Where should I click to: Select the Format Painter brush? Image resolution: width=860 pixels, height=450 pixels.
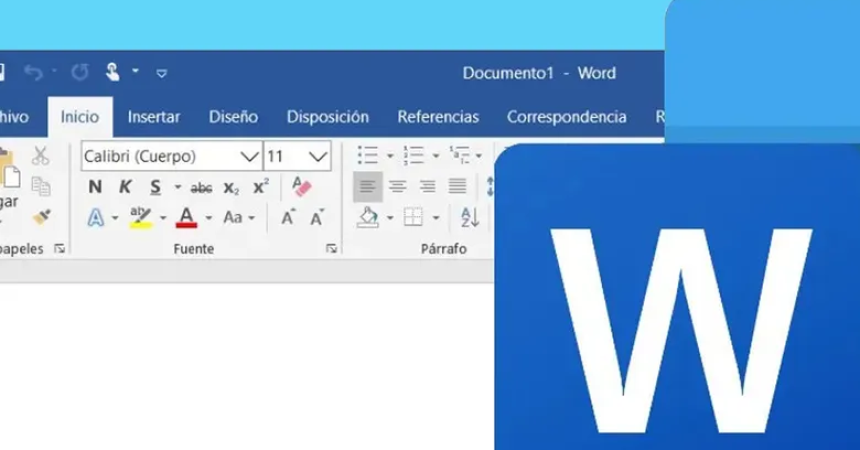point(41,217)
